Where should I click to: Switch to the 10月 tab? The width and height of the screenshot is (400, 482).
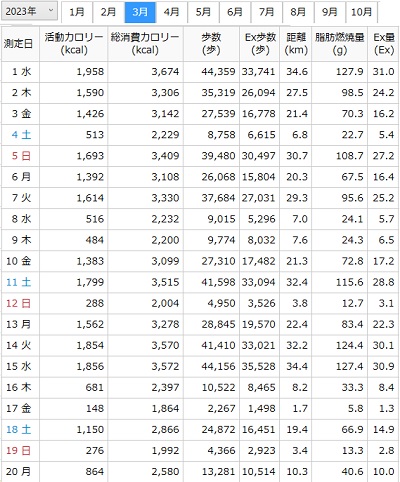click(362, 12)
